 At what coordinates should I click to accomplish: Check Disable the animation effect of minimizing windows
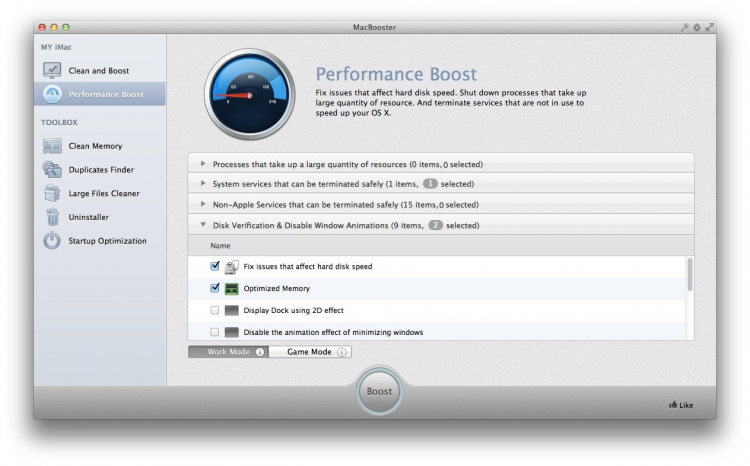(215, 332)
